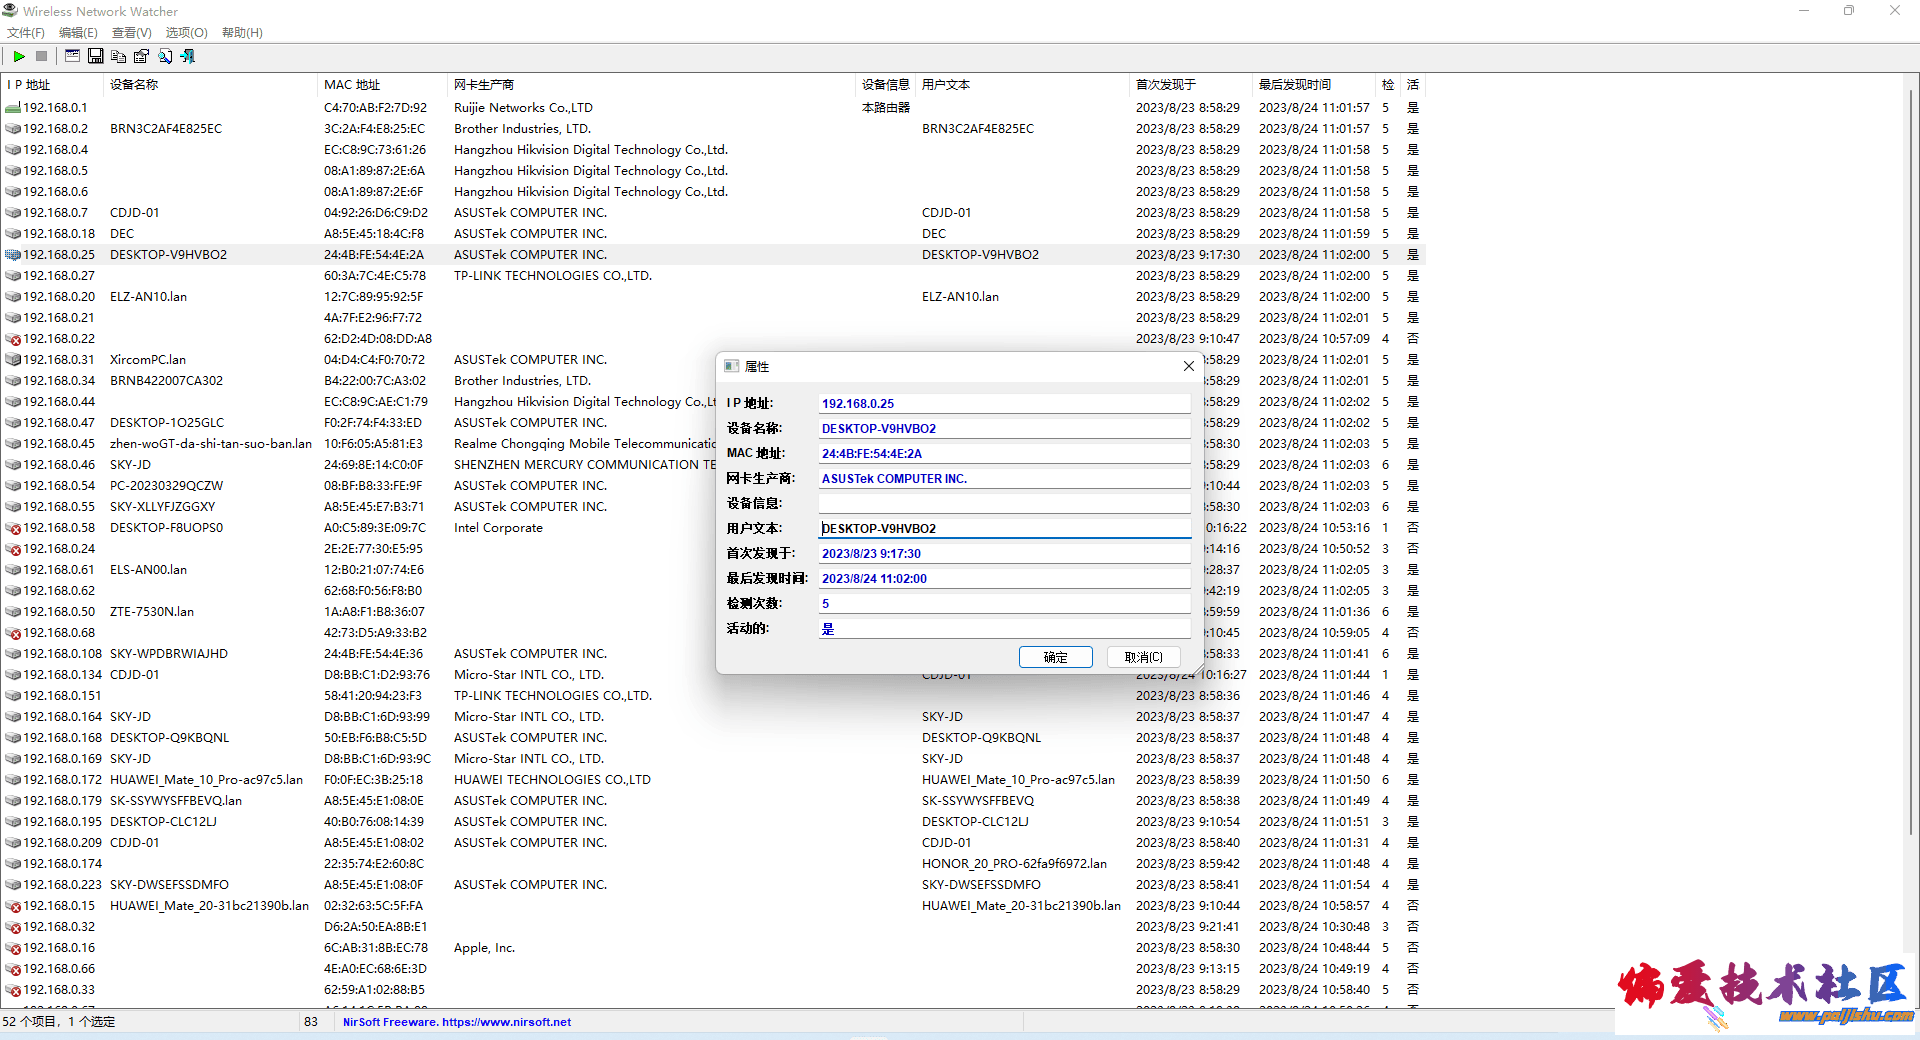This screenshot has width=1920, height=1040.
Task: Open advanced options window icon in toolbar
Action: pyautogui.click(x=72, y=57)
